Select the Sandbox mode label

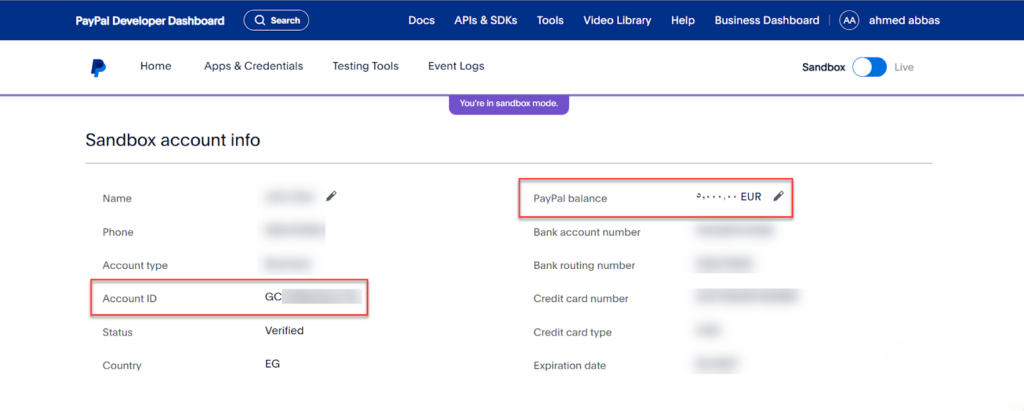[824, 67]
